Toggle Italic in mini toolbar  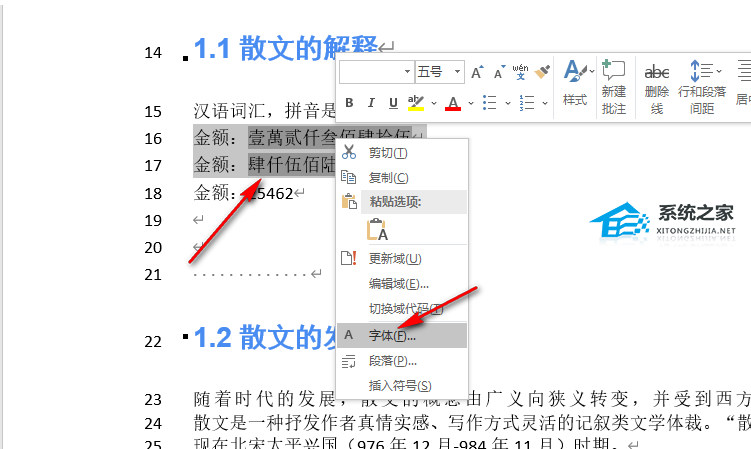(371, 103)
